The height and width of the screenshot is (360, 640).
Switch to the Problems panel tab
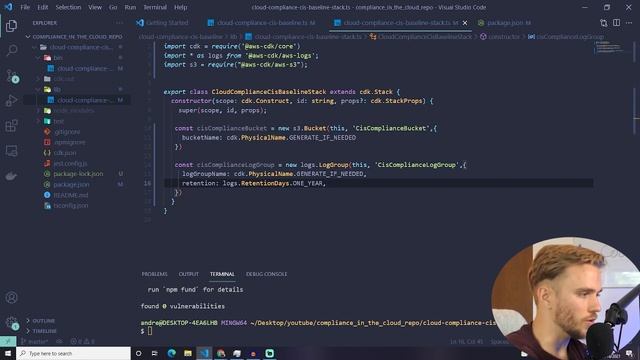[154, 274]
